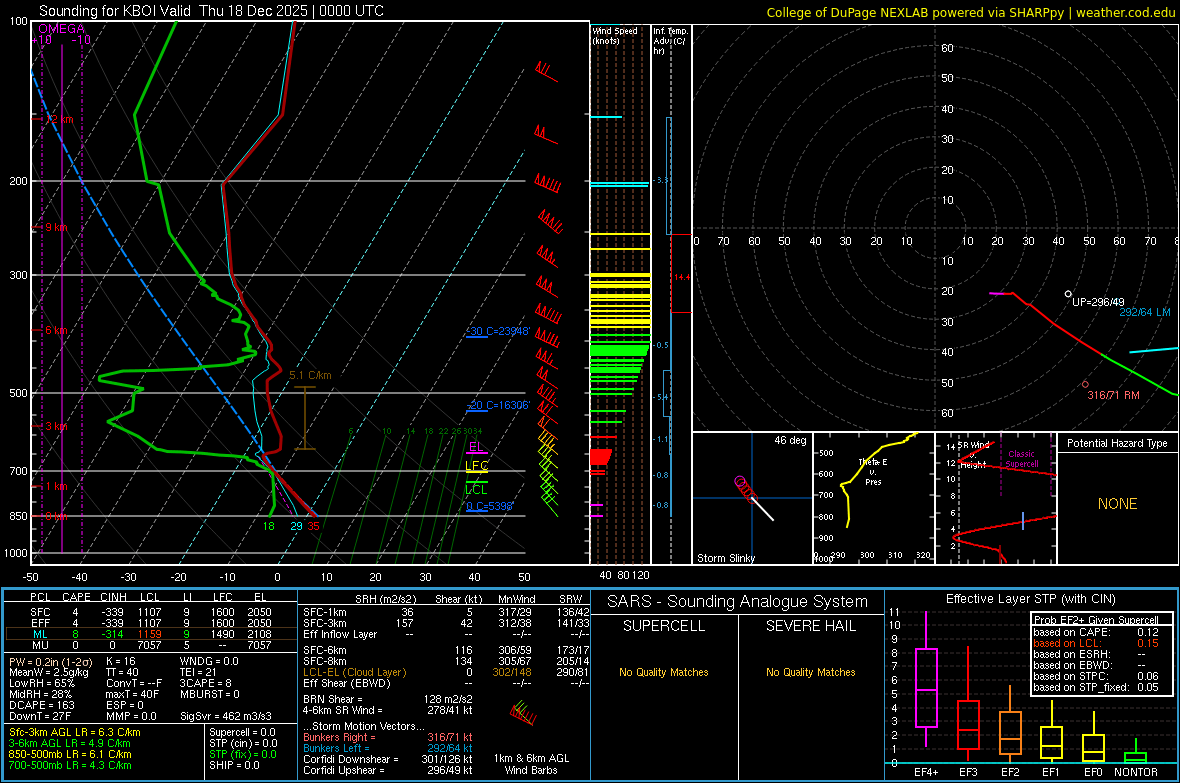Click the 700-500mb LR = 4.3 C/km line
The height and width of the screenshot is (783, 1180).
[x=70, y=765]
